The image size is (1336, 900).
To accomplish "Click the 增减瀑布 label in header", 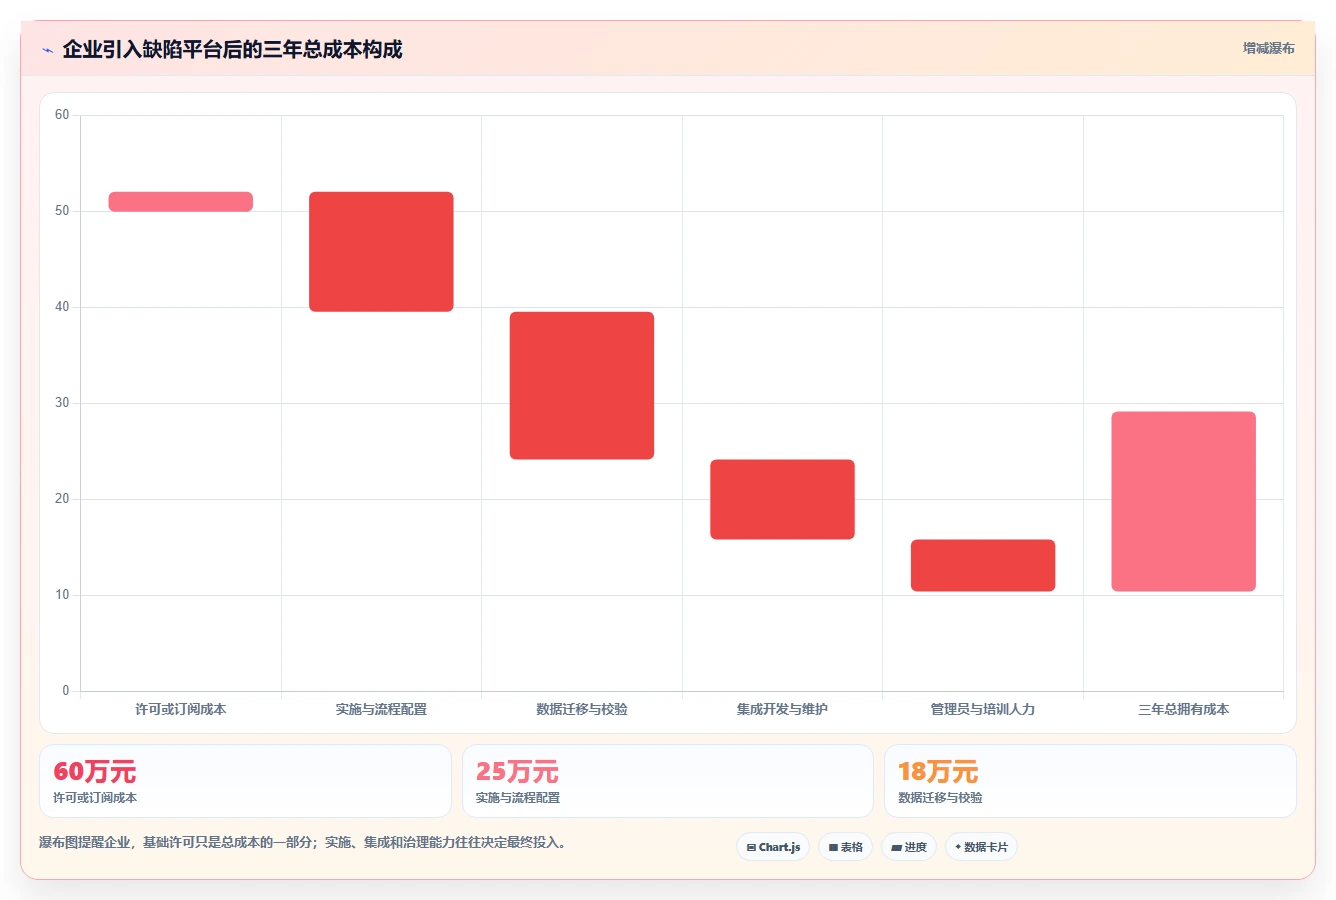I will click(1268, 48).
